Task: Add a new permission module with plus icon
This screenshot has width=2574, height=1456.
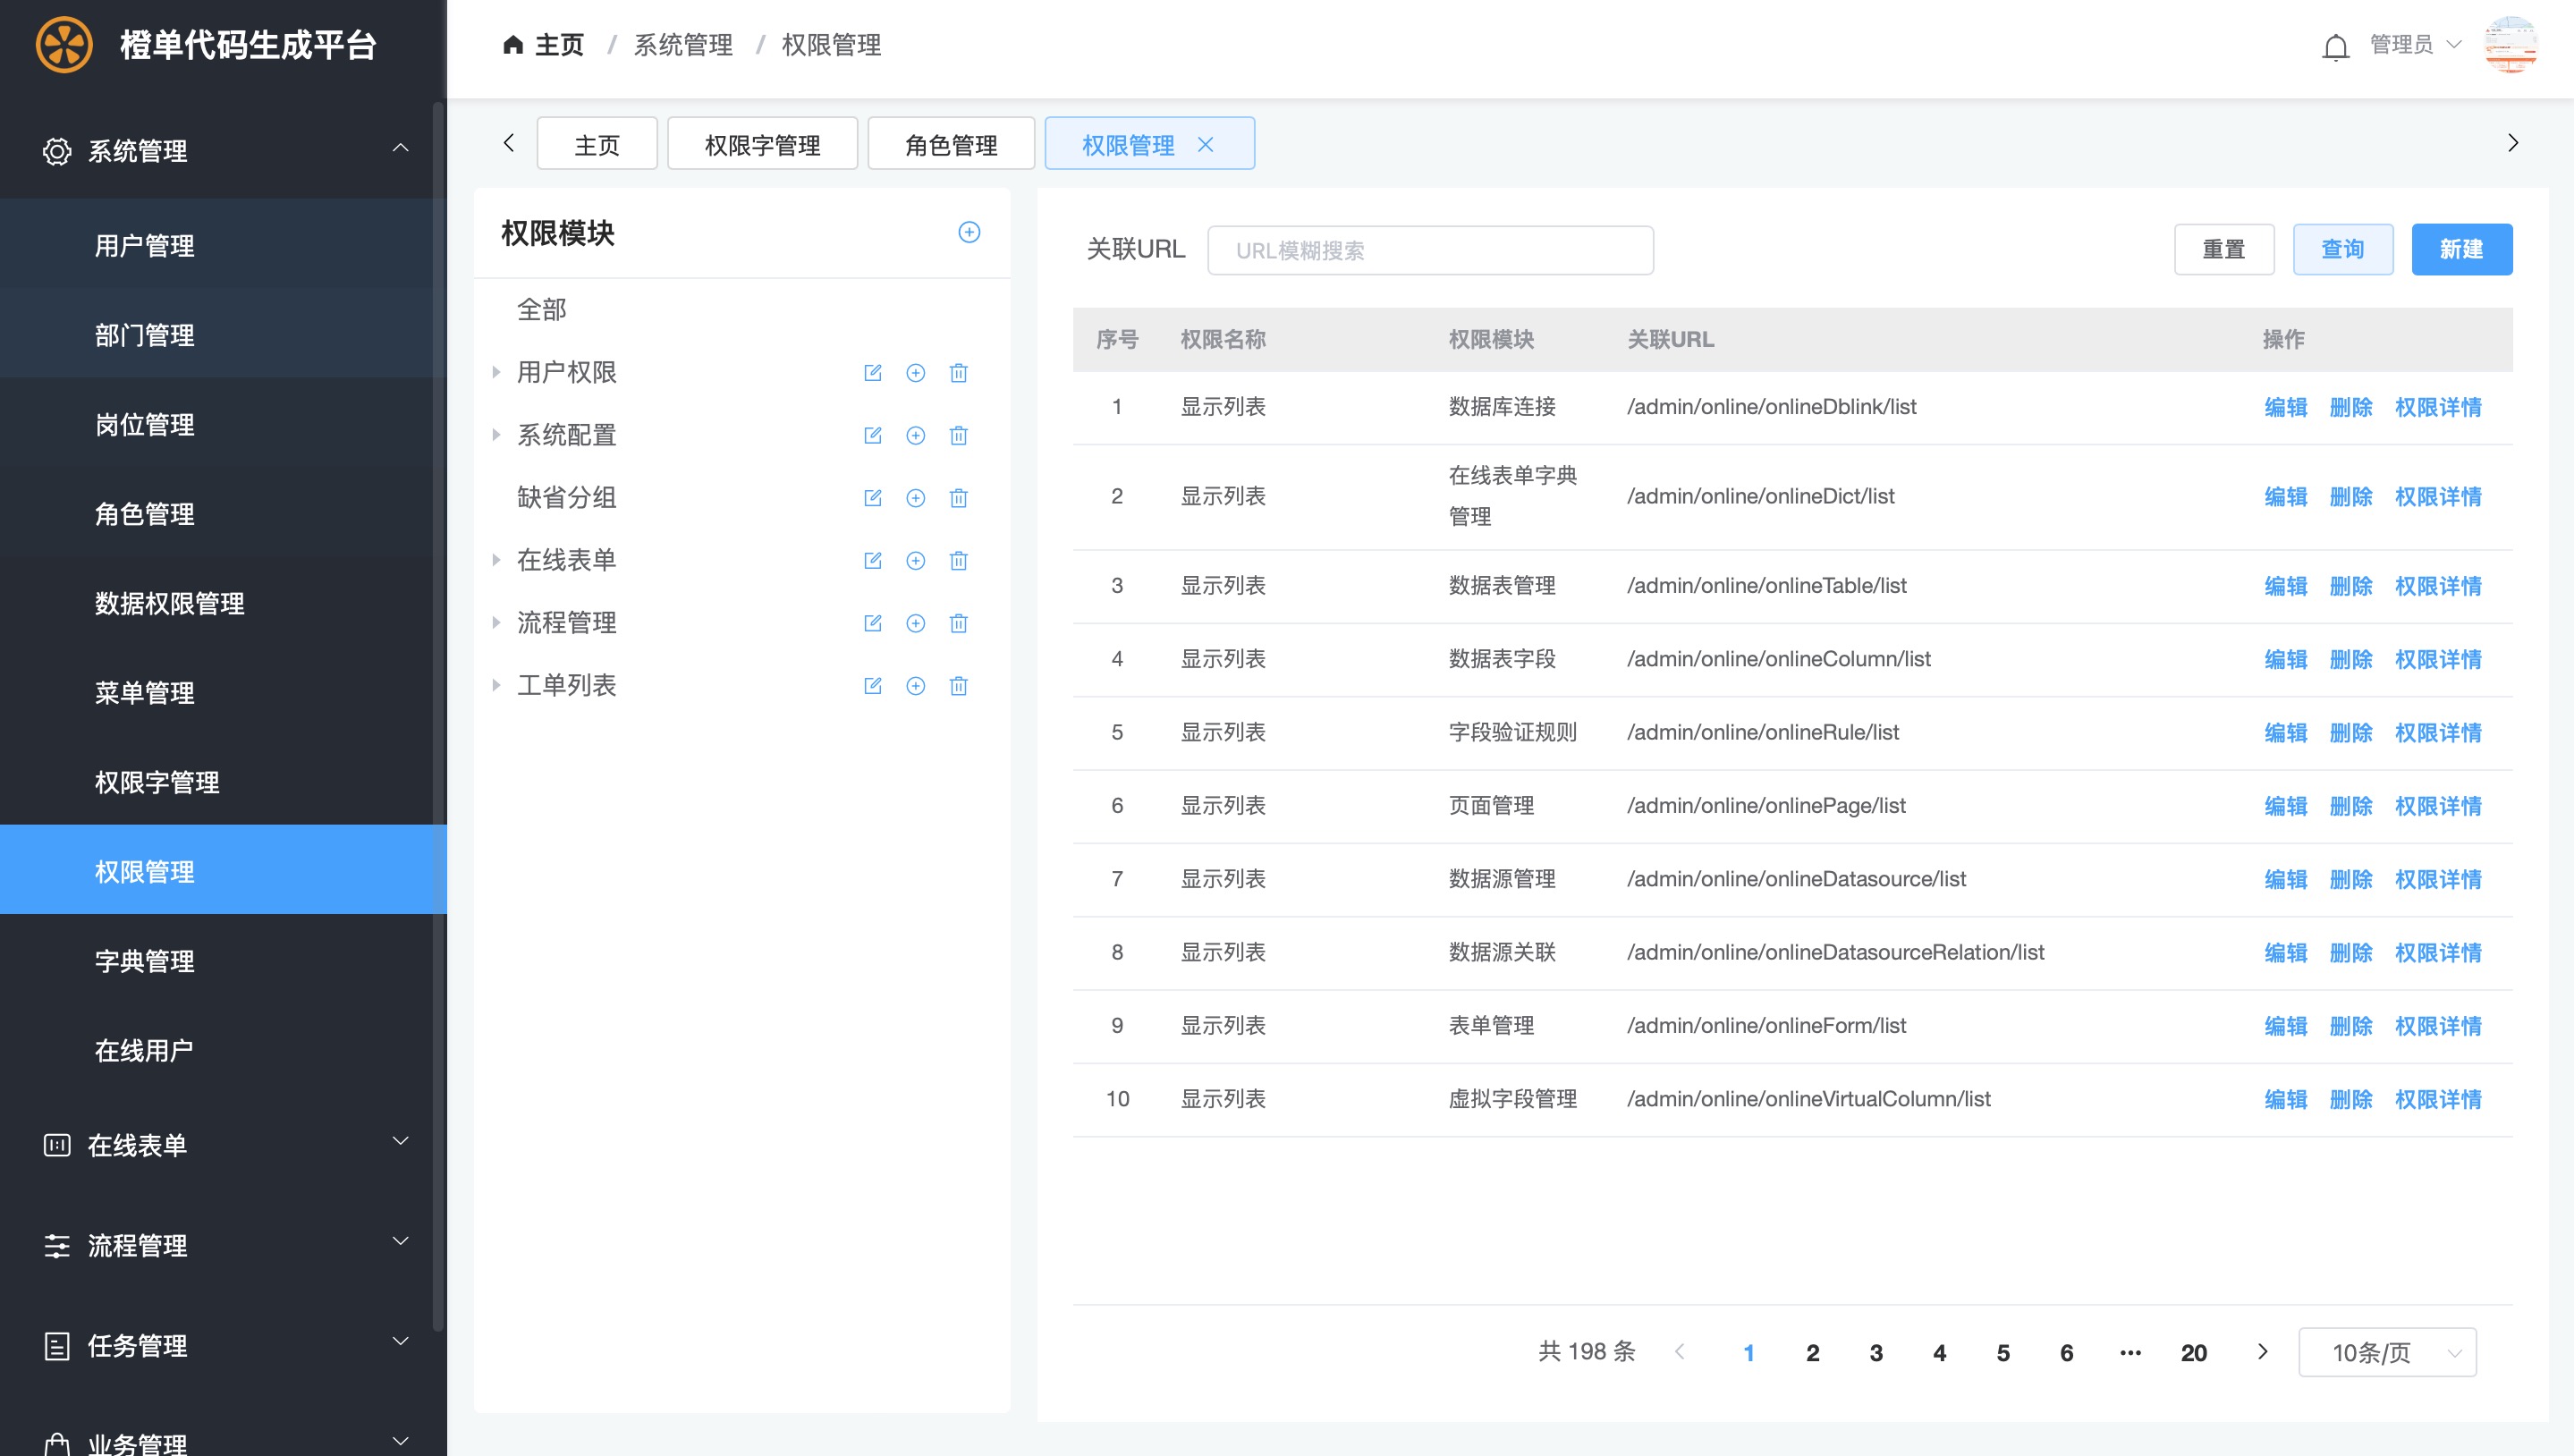Action: coord(968,232)
